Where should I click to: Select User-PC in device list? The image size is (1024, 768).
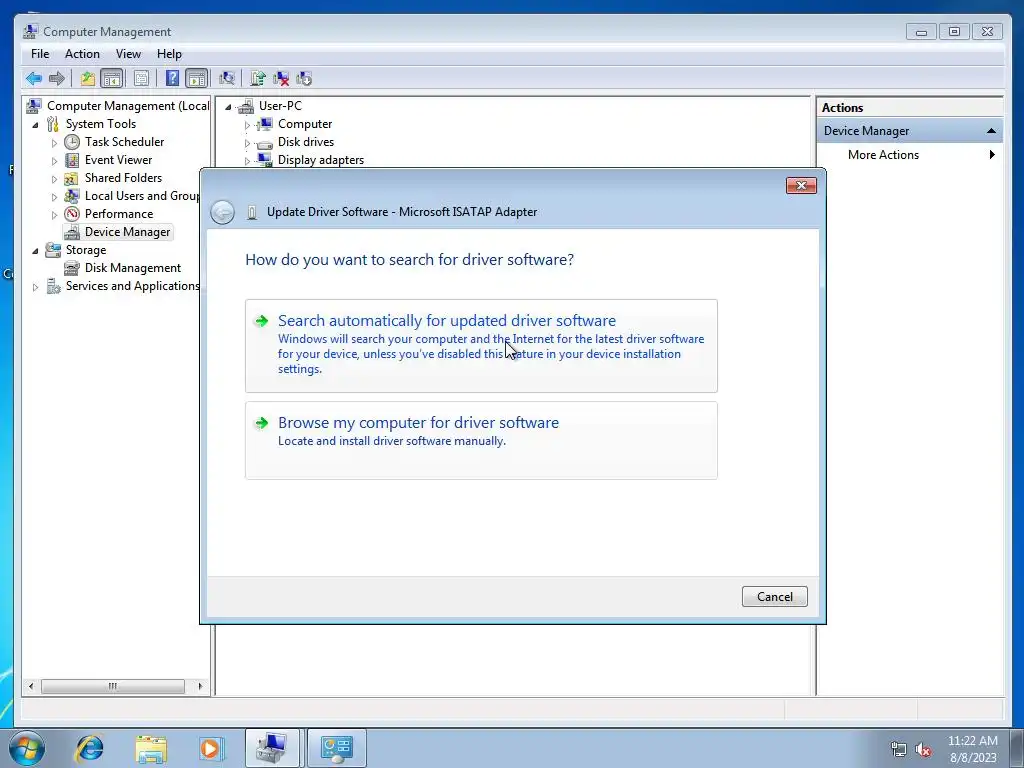(x=280, y=106)
